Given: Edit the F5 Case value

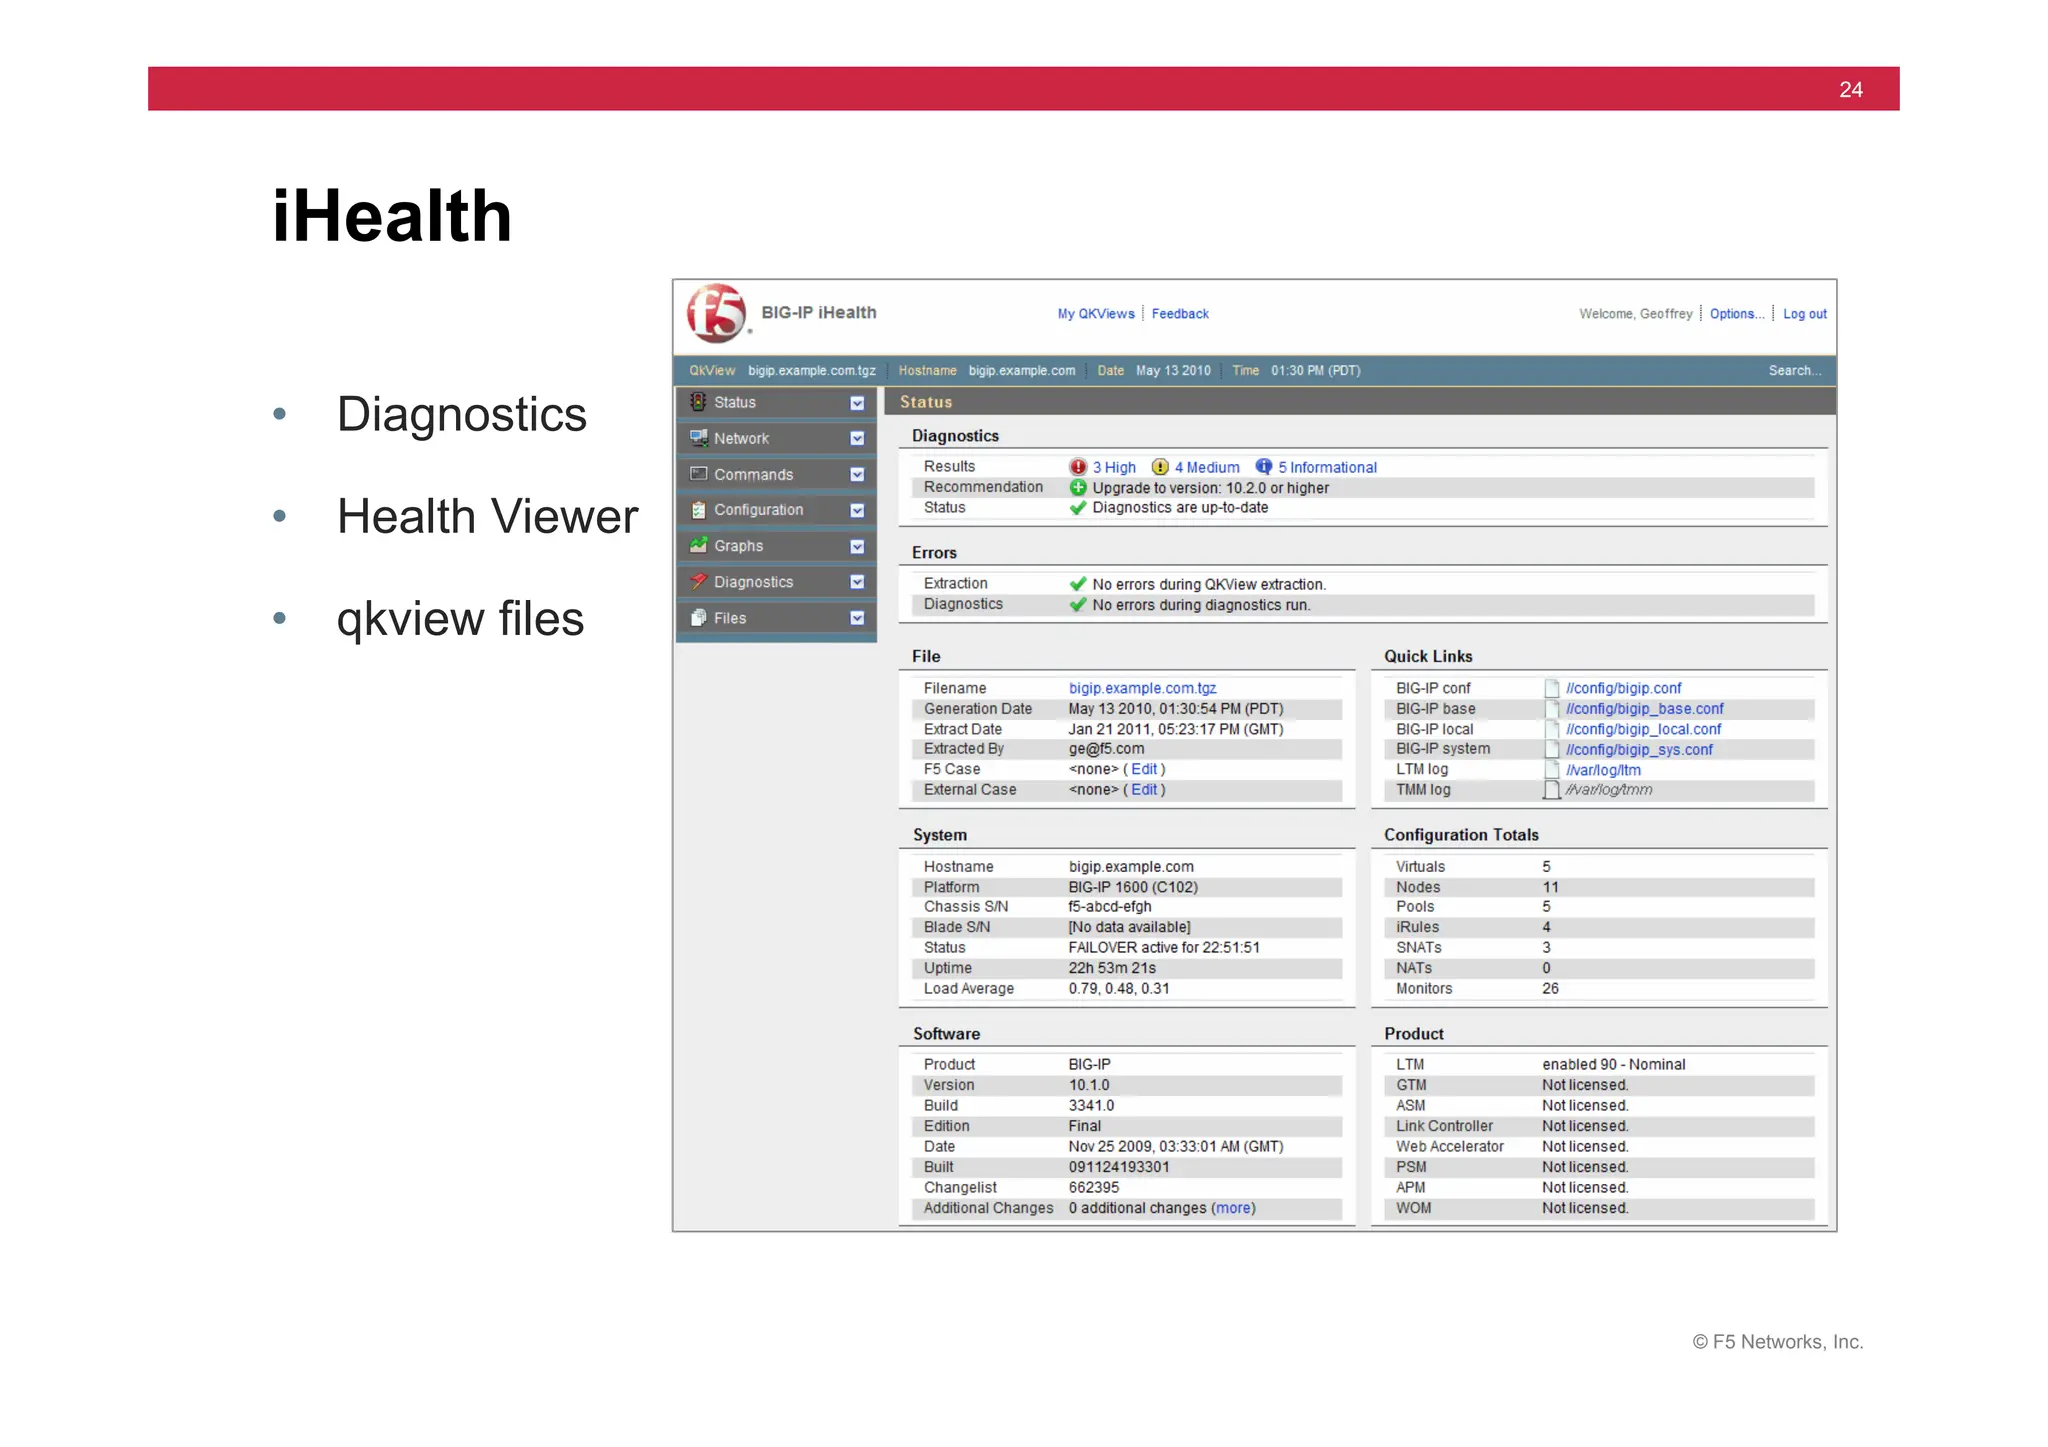Looking at the screenshot, I should pos(1144,769).
